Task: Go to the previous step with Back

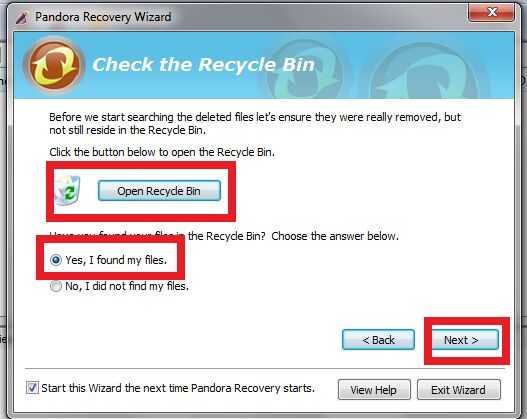Action: coord(378,340)
